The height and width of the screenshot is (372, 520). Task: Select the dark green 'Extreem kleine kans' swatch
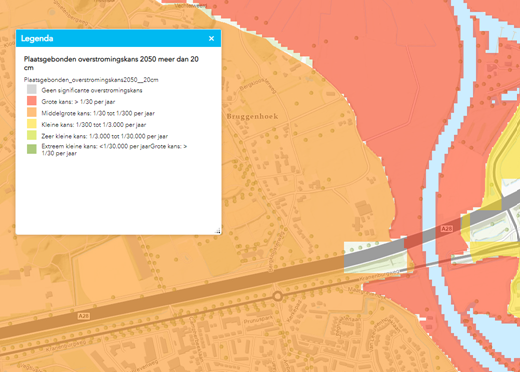click(32, 149)
